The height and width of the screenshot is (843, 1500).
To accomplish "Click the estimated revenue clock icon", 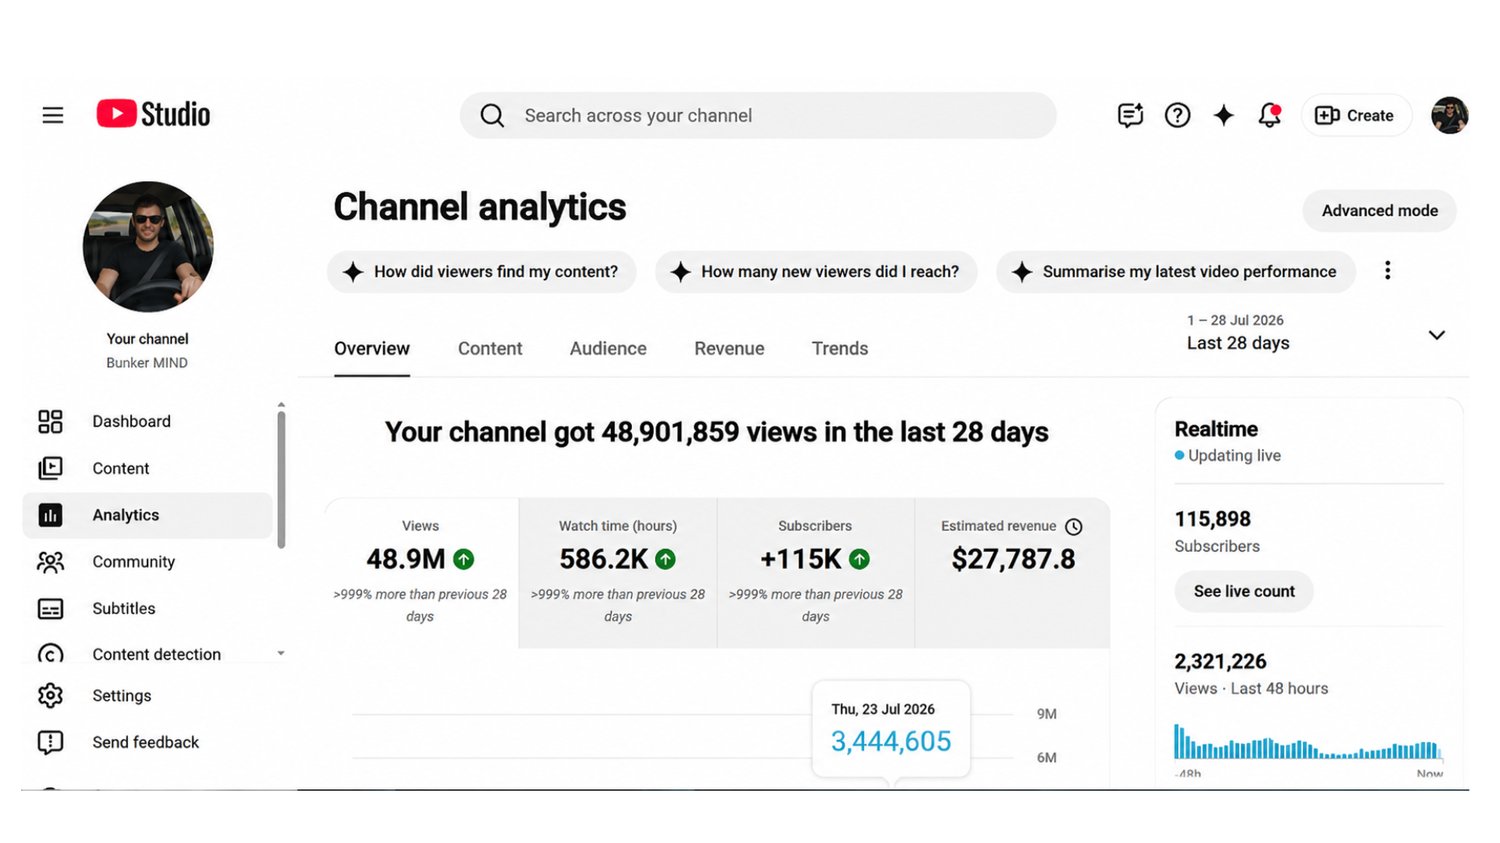I will [1074, 526].
